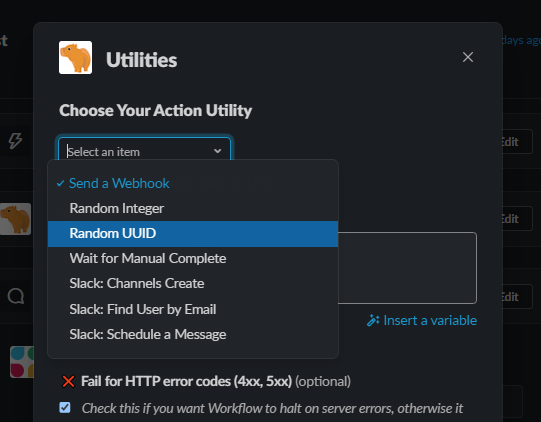Pick Wait for Manual Complete
The width and height of the screenshot is (541, 422).
click(x=193, y=258)
